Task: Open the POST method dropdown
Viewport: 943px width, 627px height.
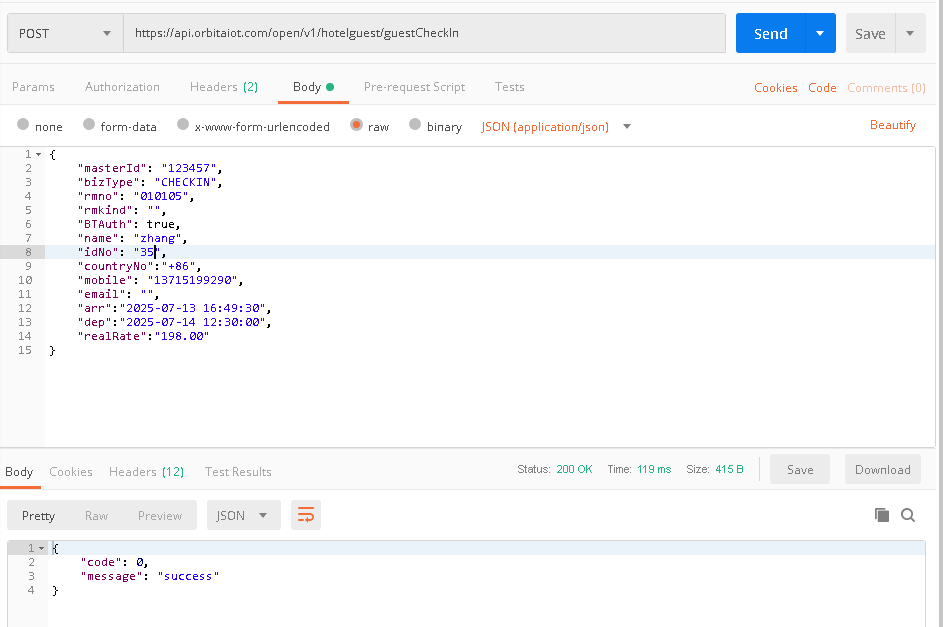Action: coord(64,33)
